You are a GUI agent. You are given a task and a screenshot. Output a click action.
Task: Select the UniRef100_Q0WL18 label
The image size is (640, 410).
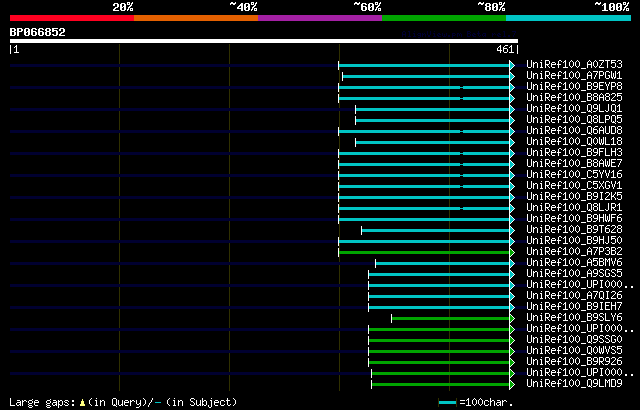(x=574, y=142)
